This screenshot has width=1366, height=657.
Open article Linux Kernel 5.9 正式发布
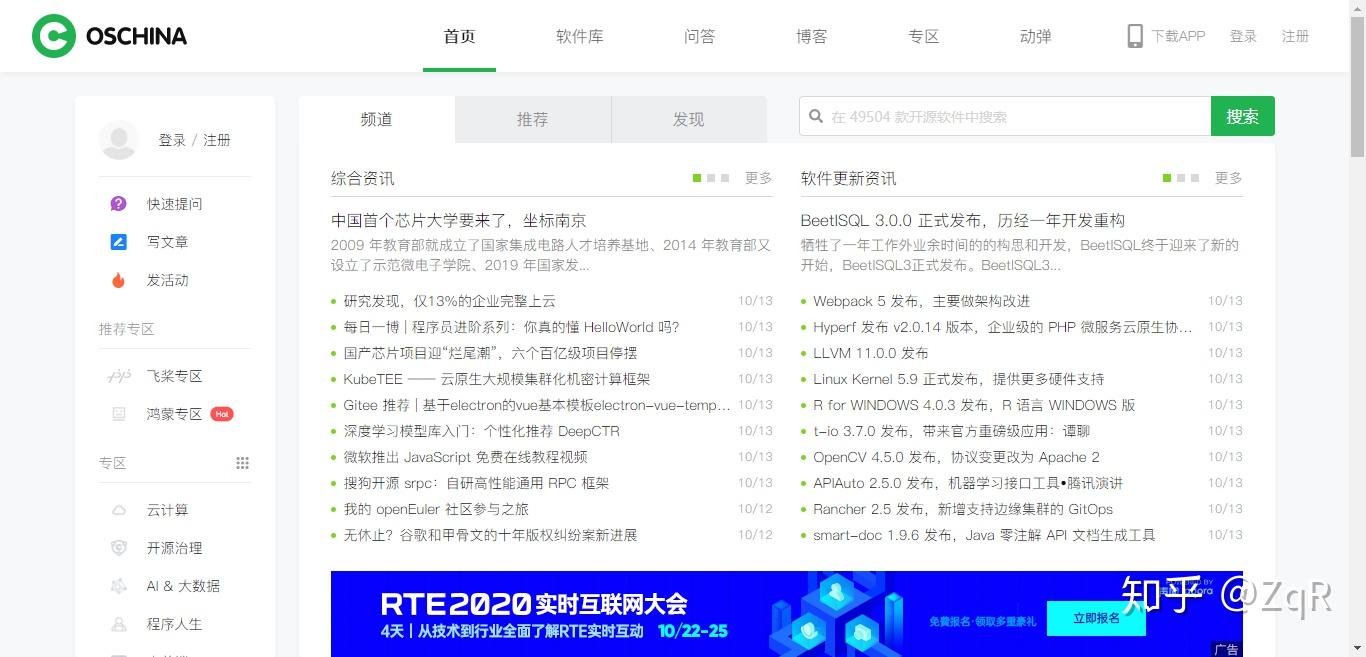tap(959, 379)
